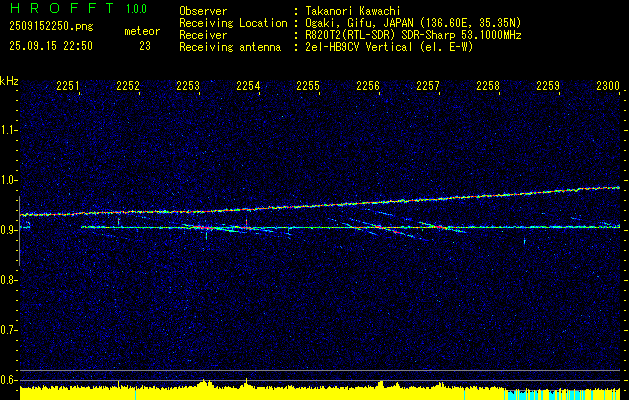
Task: Click the Receiving antenna label
Action: click(230, 47)
